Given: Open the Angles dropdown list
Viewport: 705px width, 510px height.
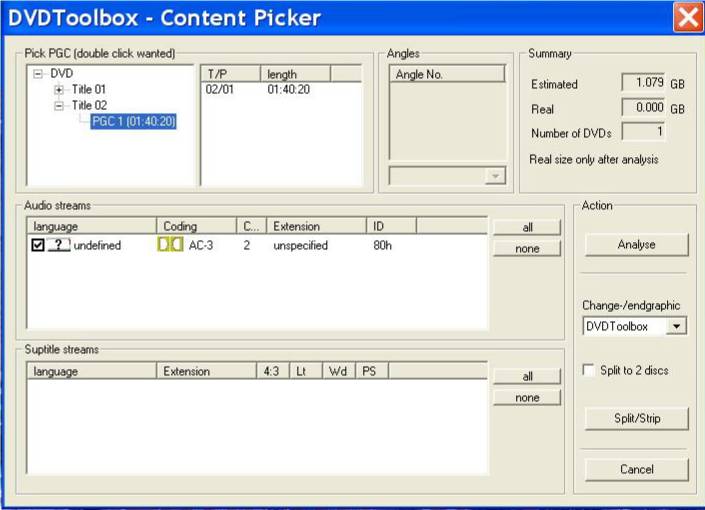Looking at the screenshot, I should (x=495, y=176).
